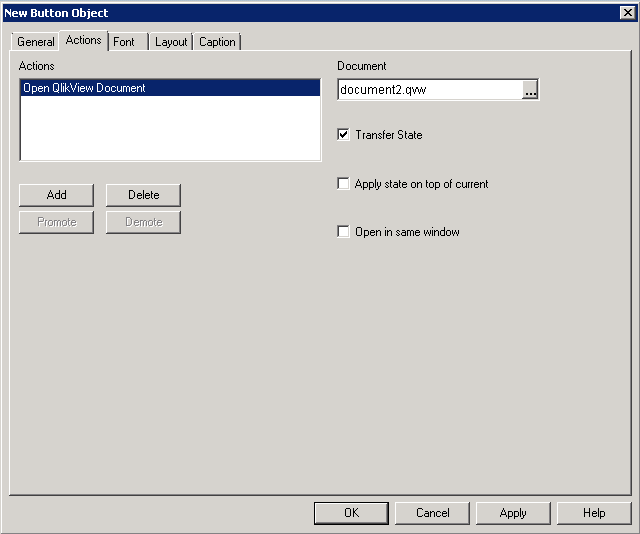Close the New Button Object window

tap(628, 13)
